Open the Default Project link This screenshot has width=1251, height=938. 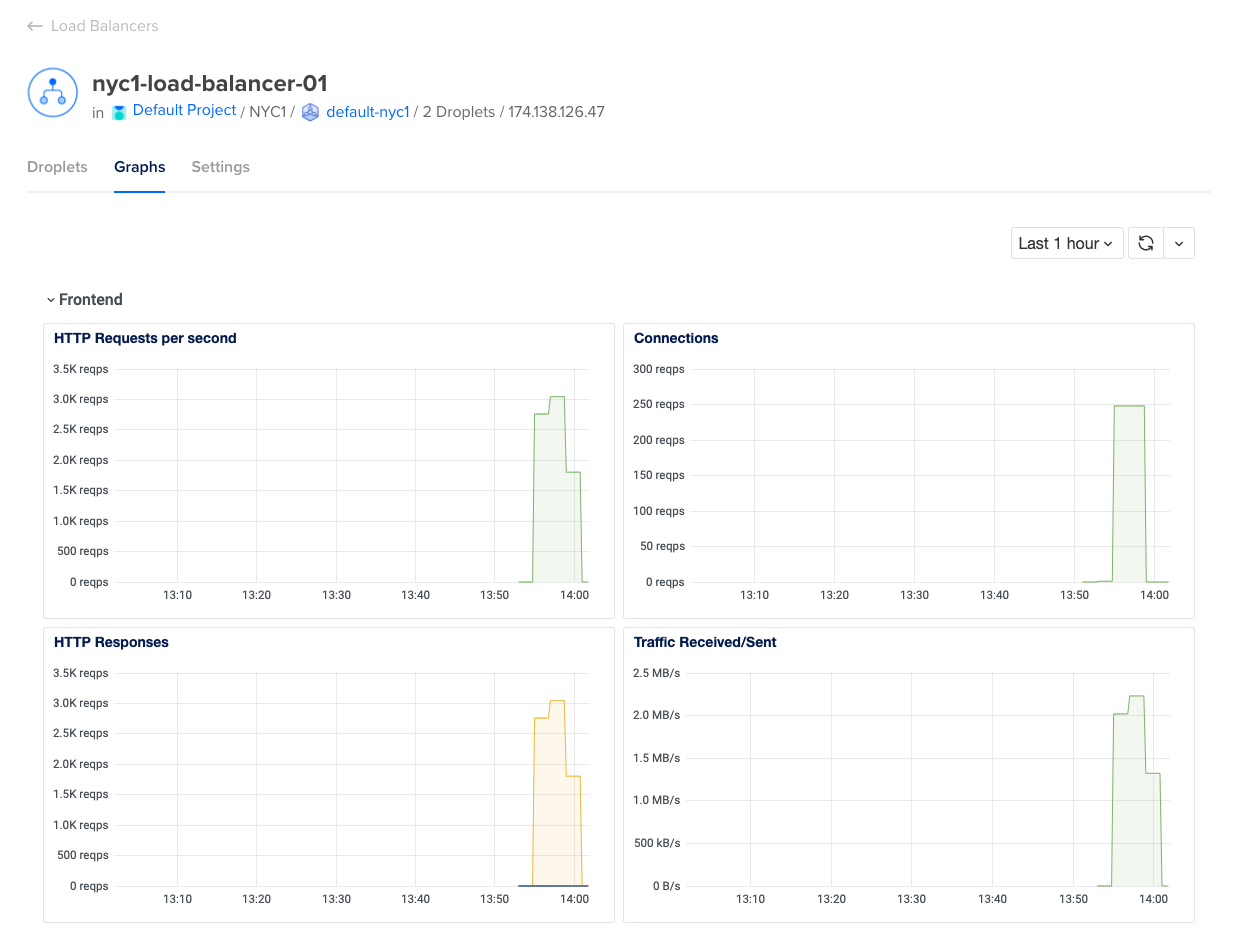tap(185, 110)
